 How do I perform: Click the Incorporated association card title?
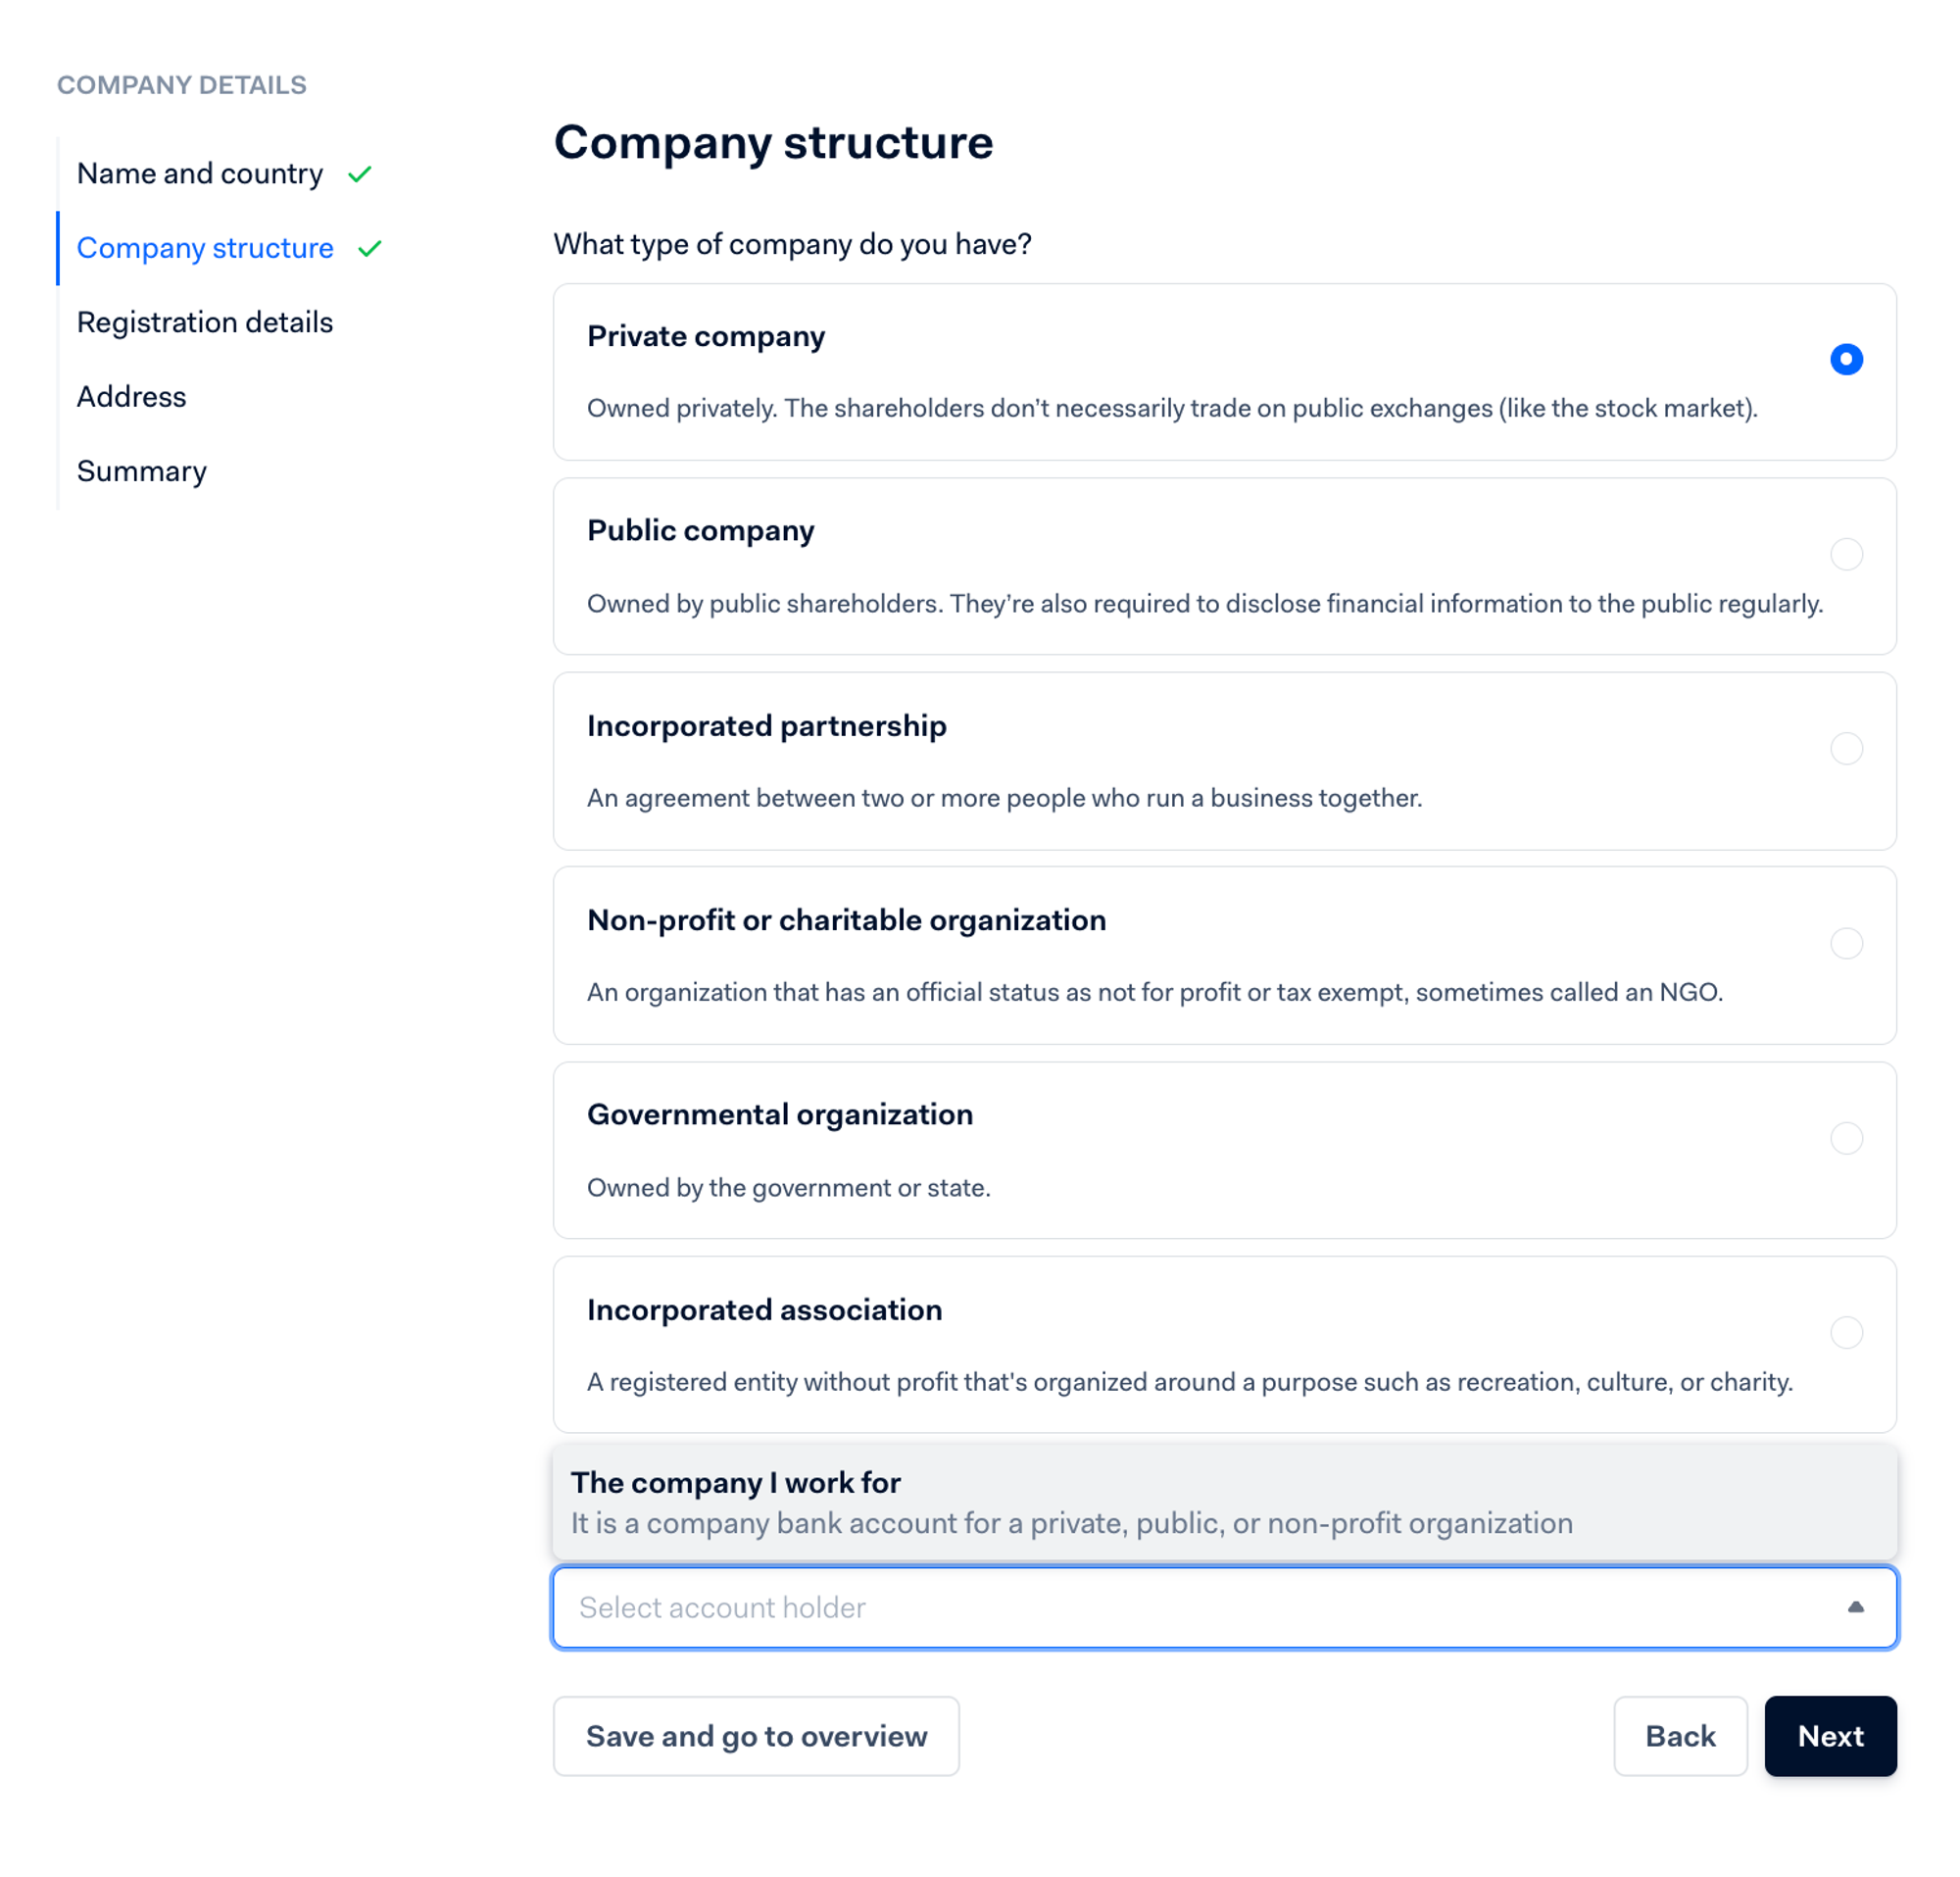tap(764, 1310)
